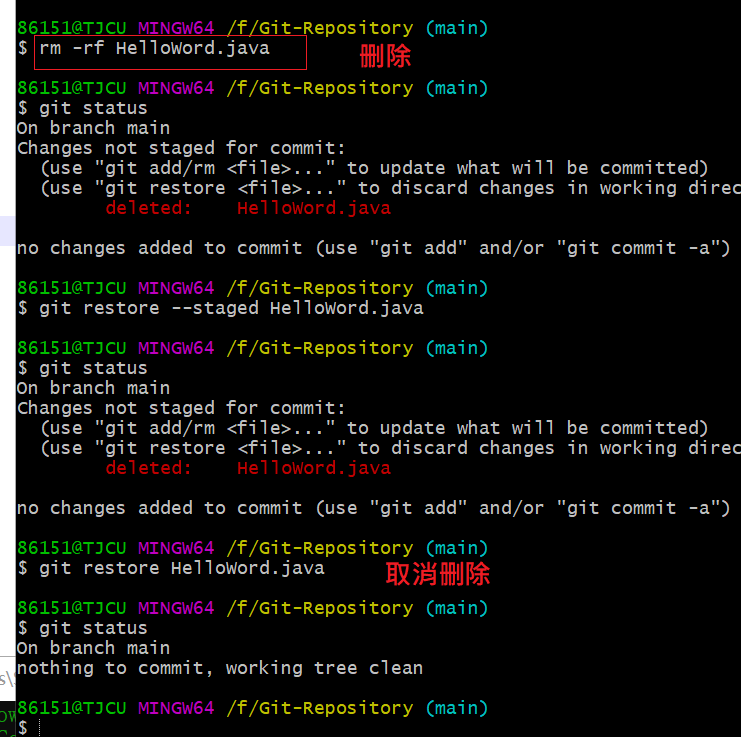Click the first red 'deleted: HelloWord.java' entry
The image size is (741, 737).
[x=247, y=208]
